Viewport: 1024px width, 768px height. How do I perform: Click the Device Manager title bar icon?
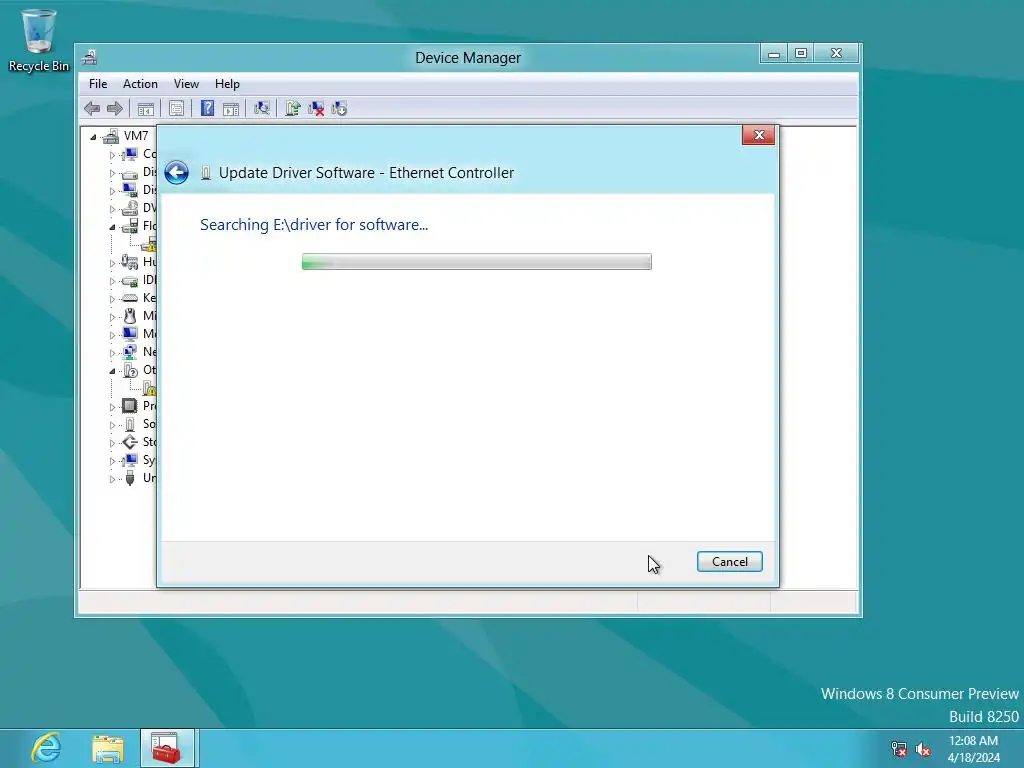click(90, 57)
